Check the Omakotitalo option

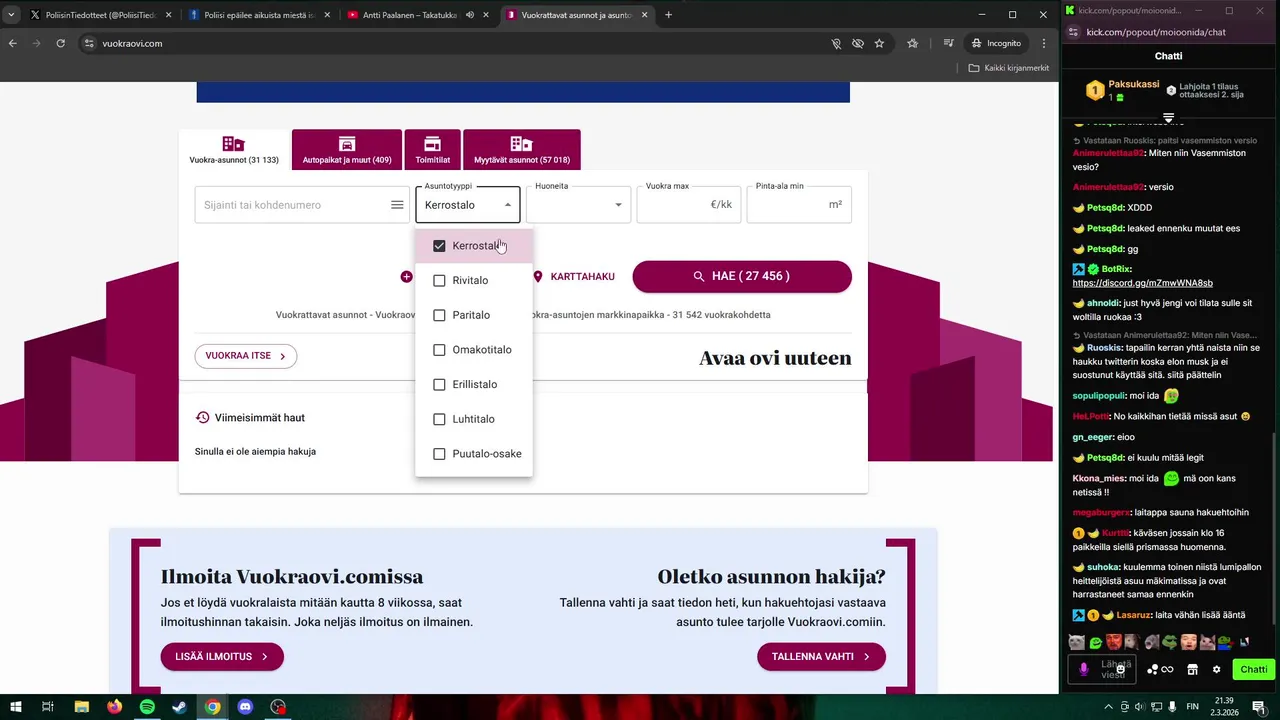[439, 350]
